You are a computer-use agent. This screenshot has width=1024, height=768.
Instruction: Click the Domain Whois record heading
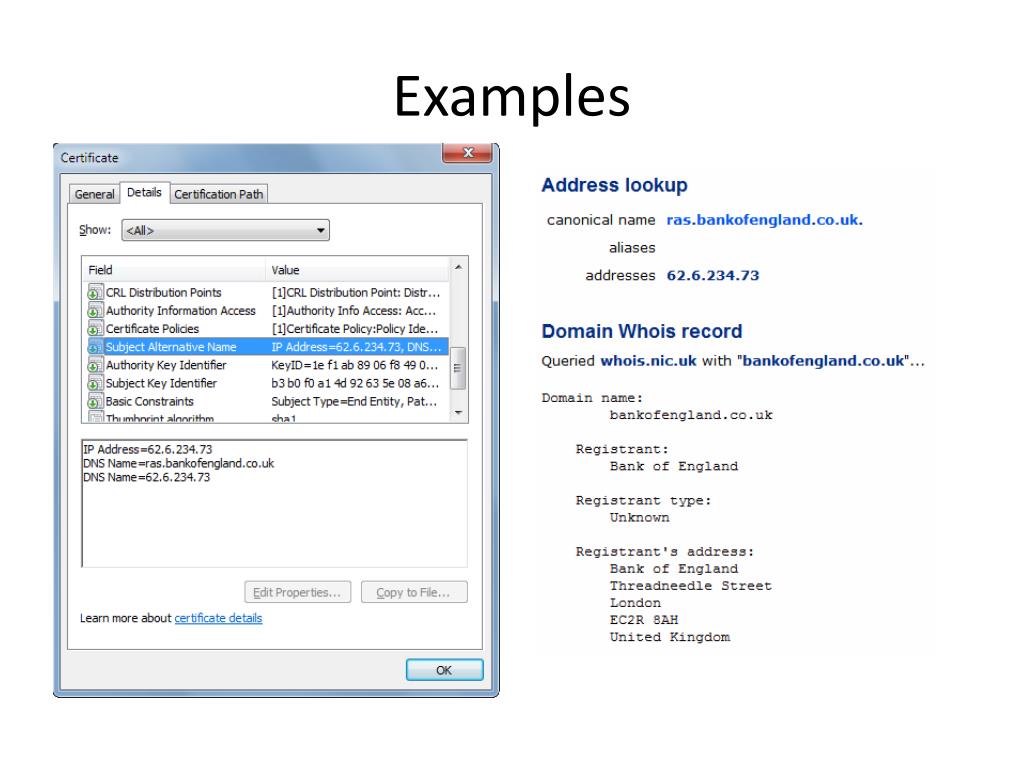(642, 331)
